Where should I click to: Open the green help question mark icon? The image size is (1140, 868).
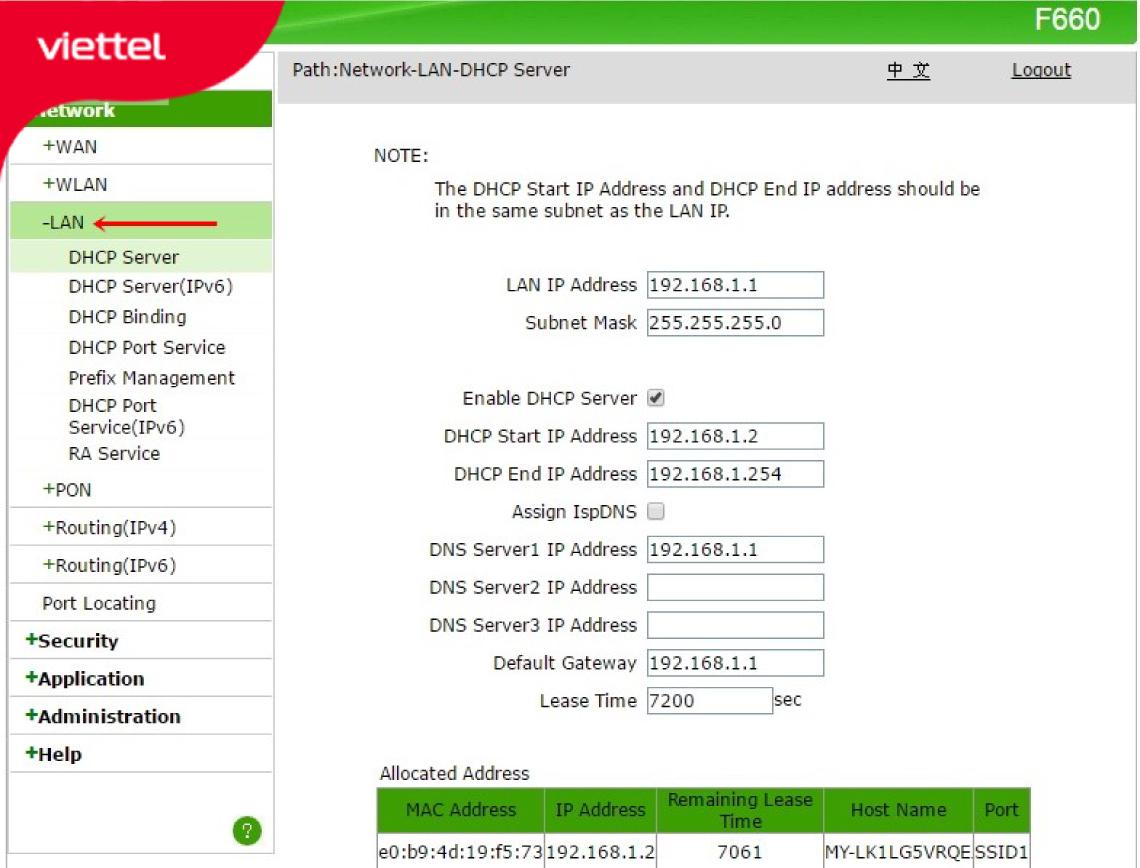tap(246, 830)
